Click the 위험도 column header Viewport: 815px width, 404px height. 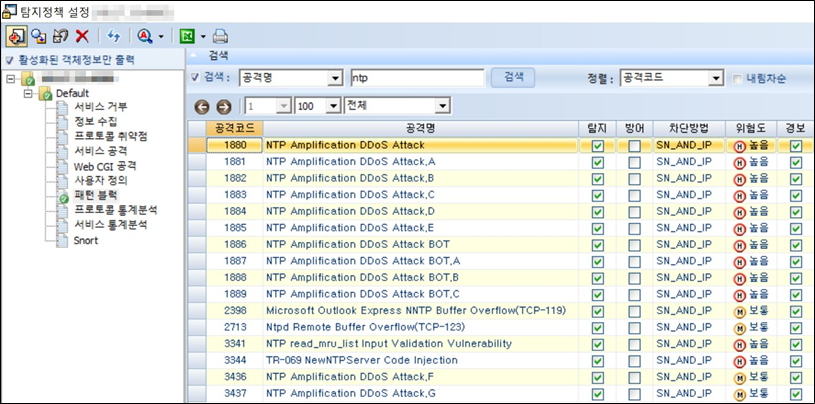coord(752,128)
